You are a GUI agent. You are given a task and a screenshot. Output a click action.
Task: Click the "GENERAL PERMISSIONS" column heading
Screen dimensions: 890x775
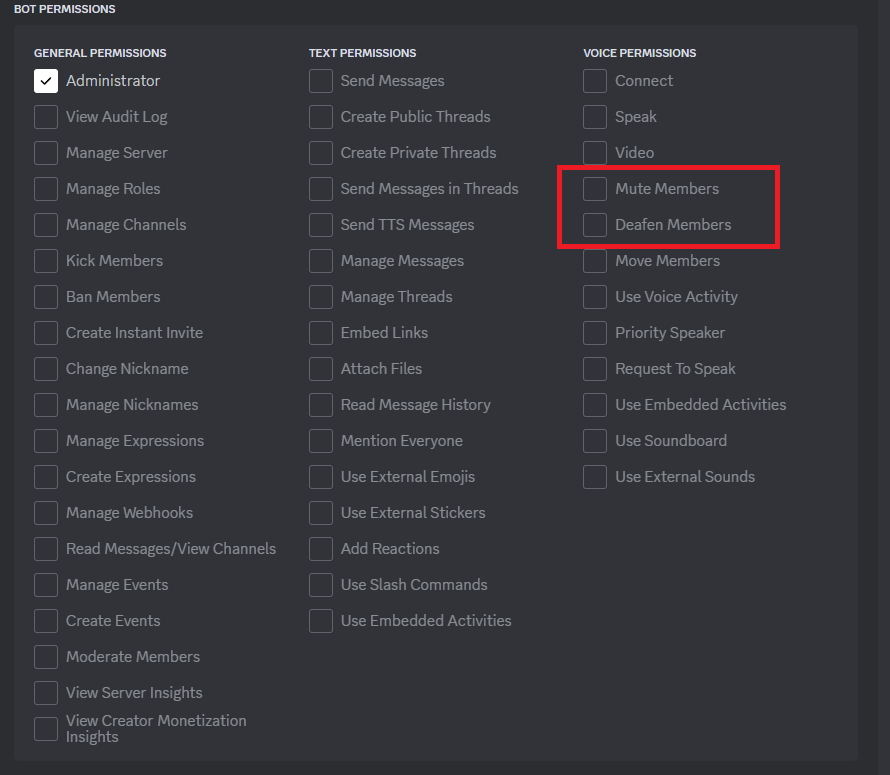pos(100,53)
